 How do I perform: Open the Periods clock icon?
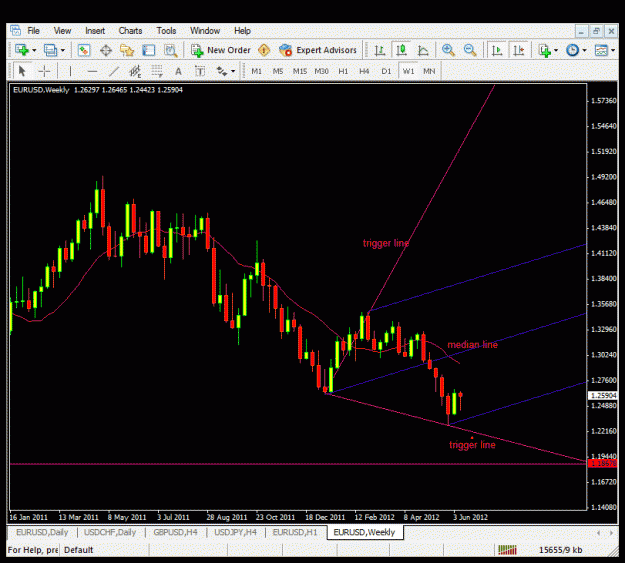pos(572,50)
